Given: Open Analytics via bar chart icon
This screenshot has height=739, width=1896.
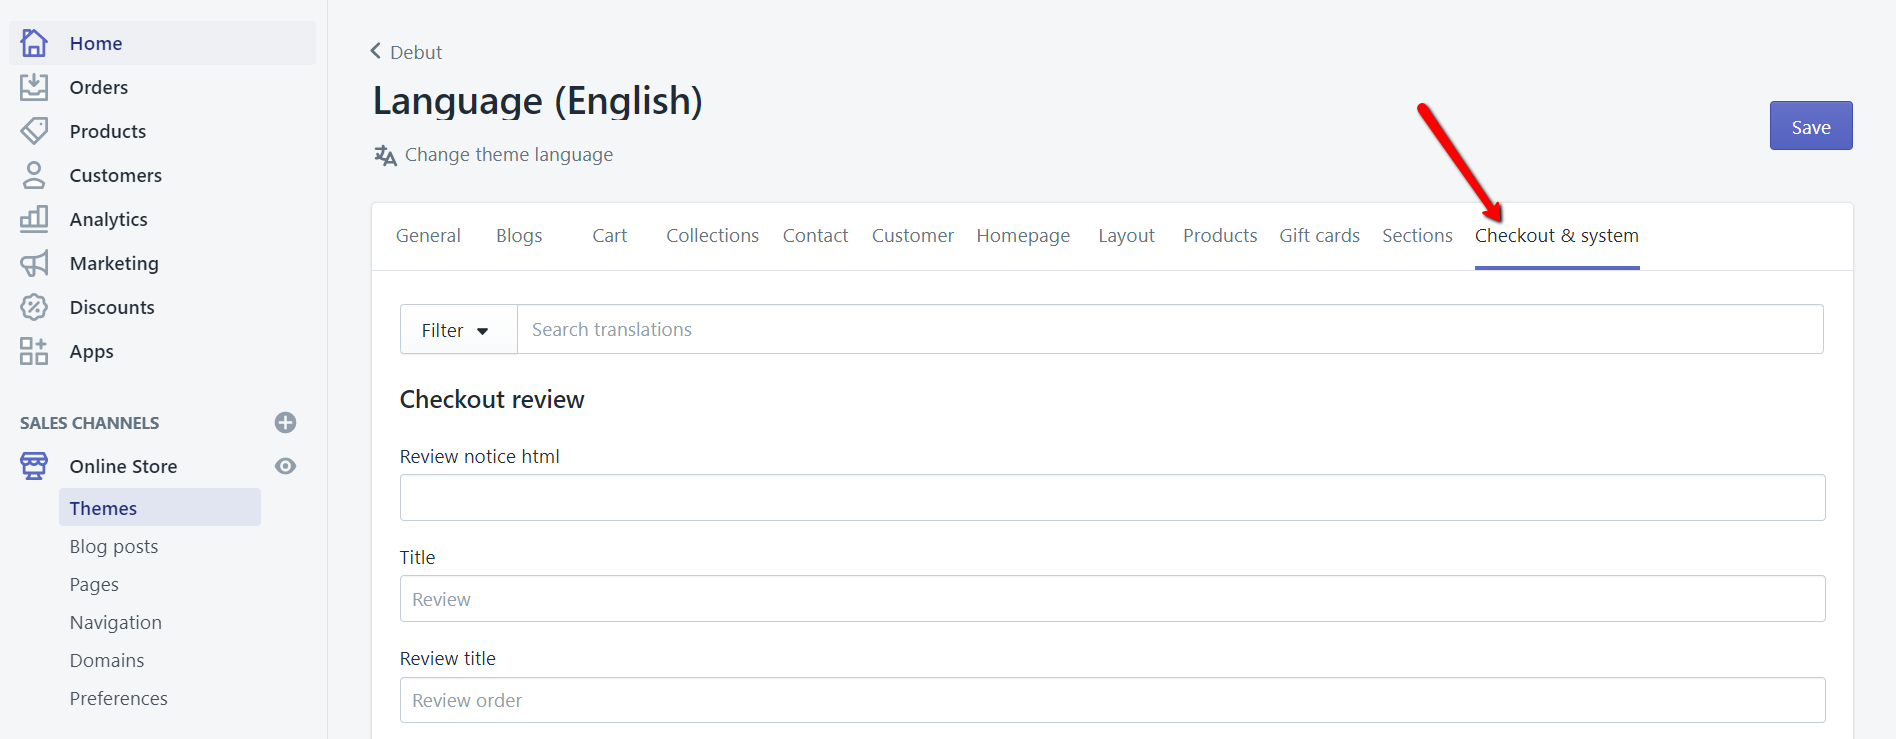Looking at the screenshot, I should click(x=34, y=219).
